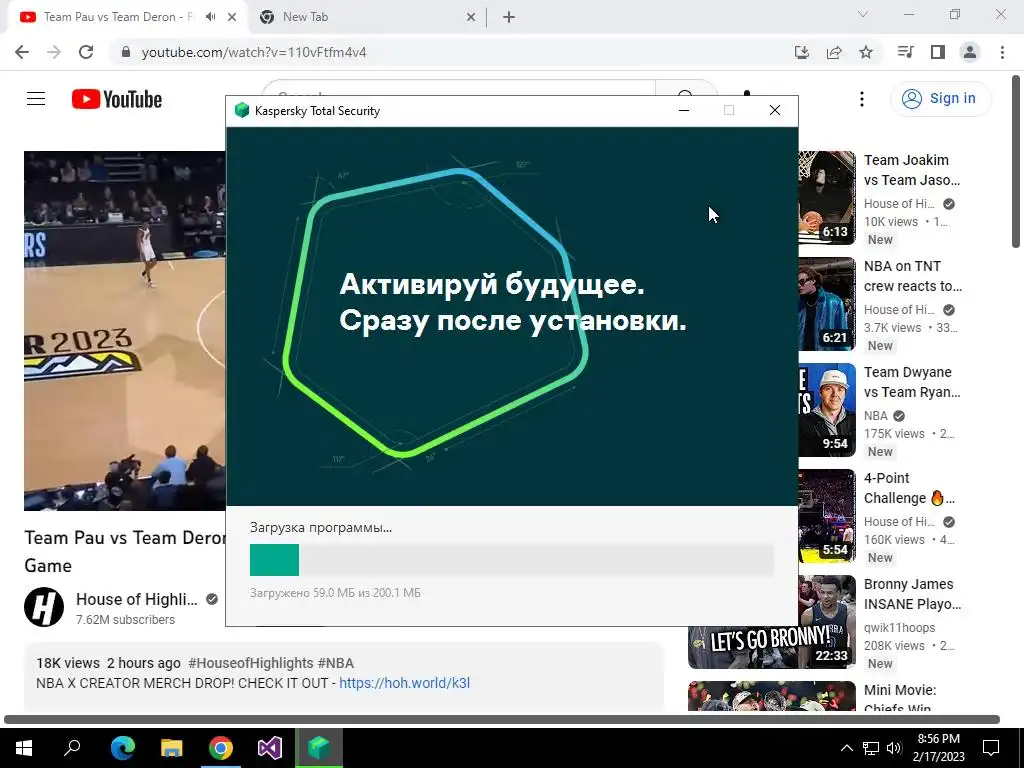The image size is (1024, 768).
Task: Open the Team Dwyane vs Team Ryan... title
Action: pyautogui.click(x=912, y=382)
